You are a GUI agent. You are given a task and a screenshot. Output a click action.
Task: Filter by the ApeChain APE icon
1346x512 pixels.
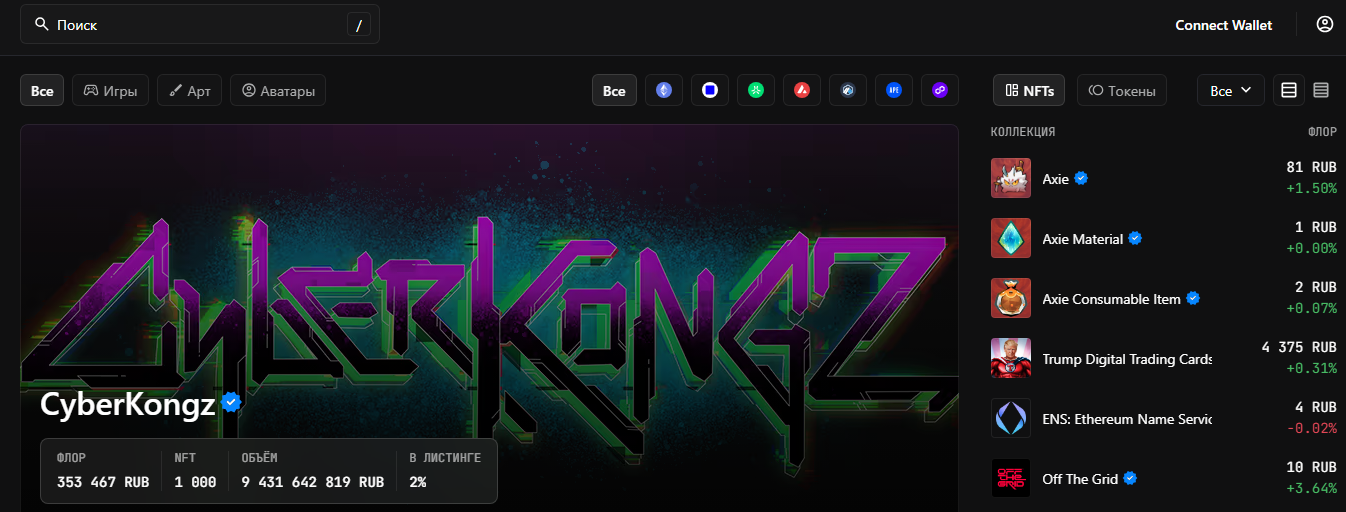pyautogui.click(x=894, y=90)
